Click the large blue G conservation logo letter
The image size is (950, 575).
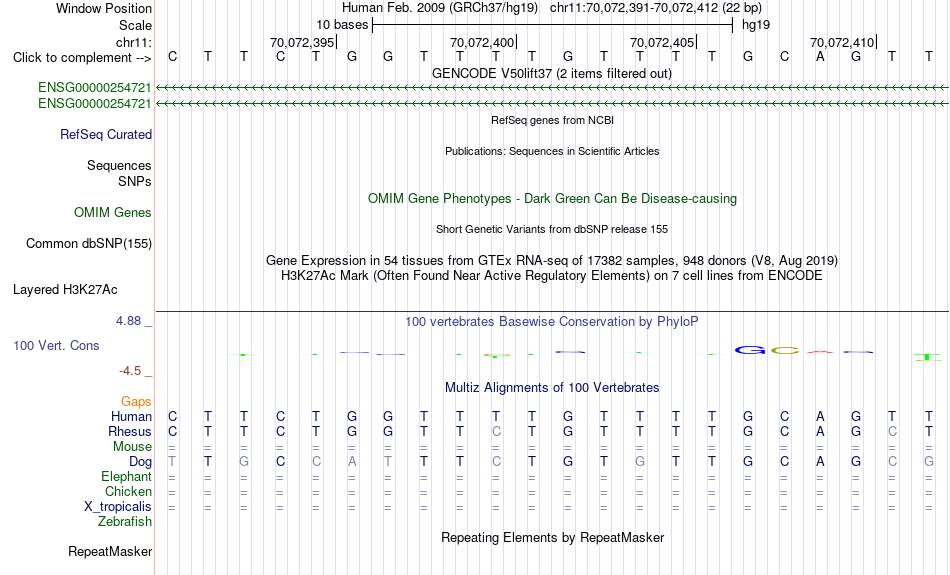coord(749,350)
